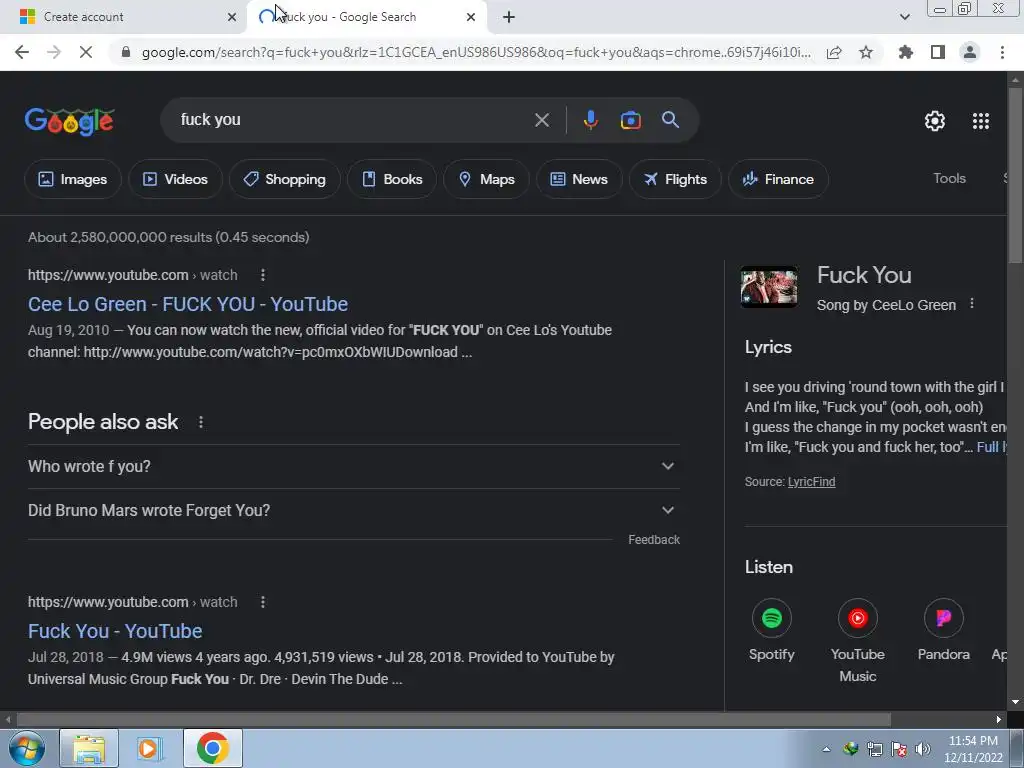Image resolution: width=1024 pixels, height=768 pixels.
Task: Stop page loading with the X button
Action: coord(86,52)
